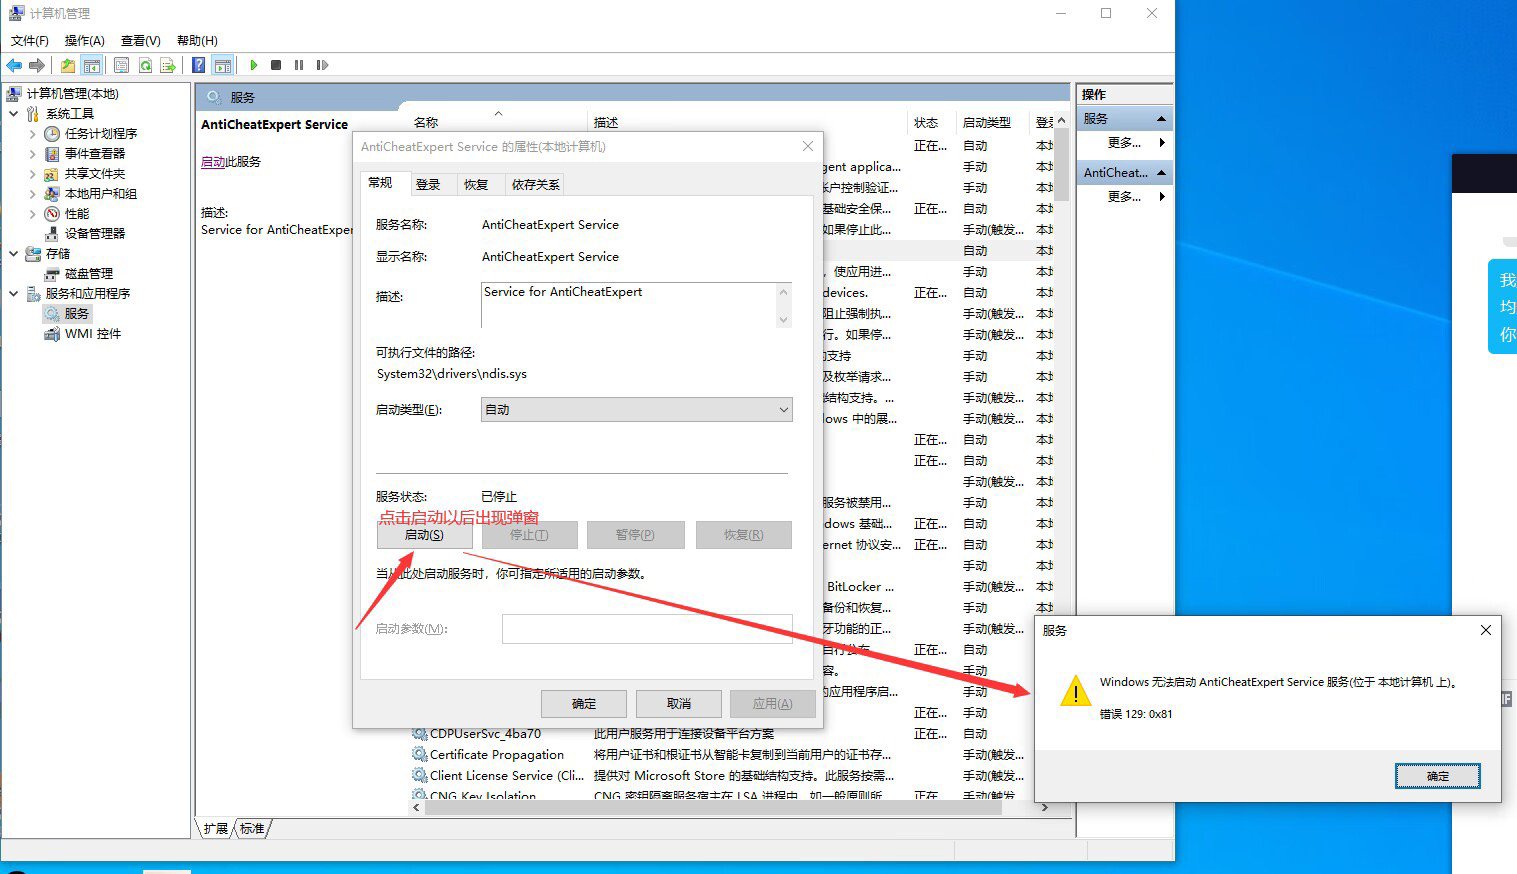Expand the 任务计划程序 tree node

coord(32,133)
